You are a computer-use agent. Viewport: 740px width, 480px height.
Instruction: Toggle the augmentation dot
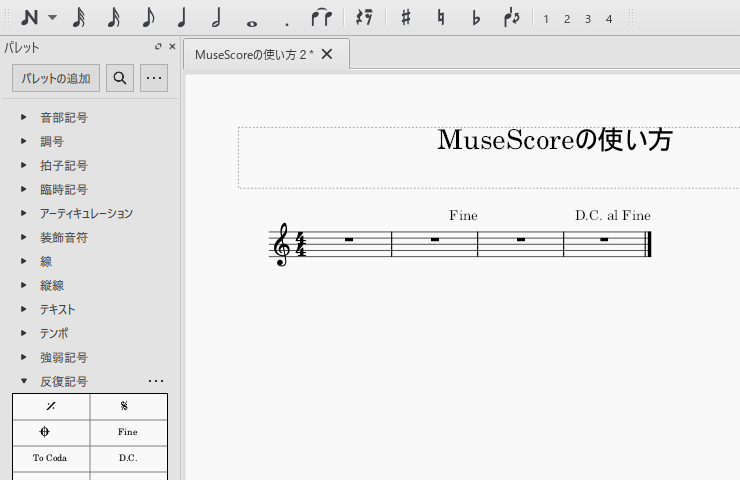point(286,24)
